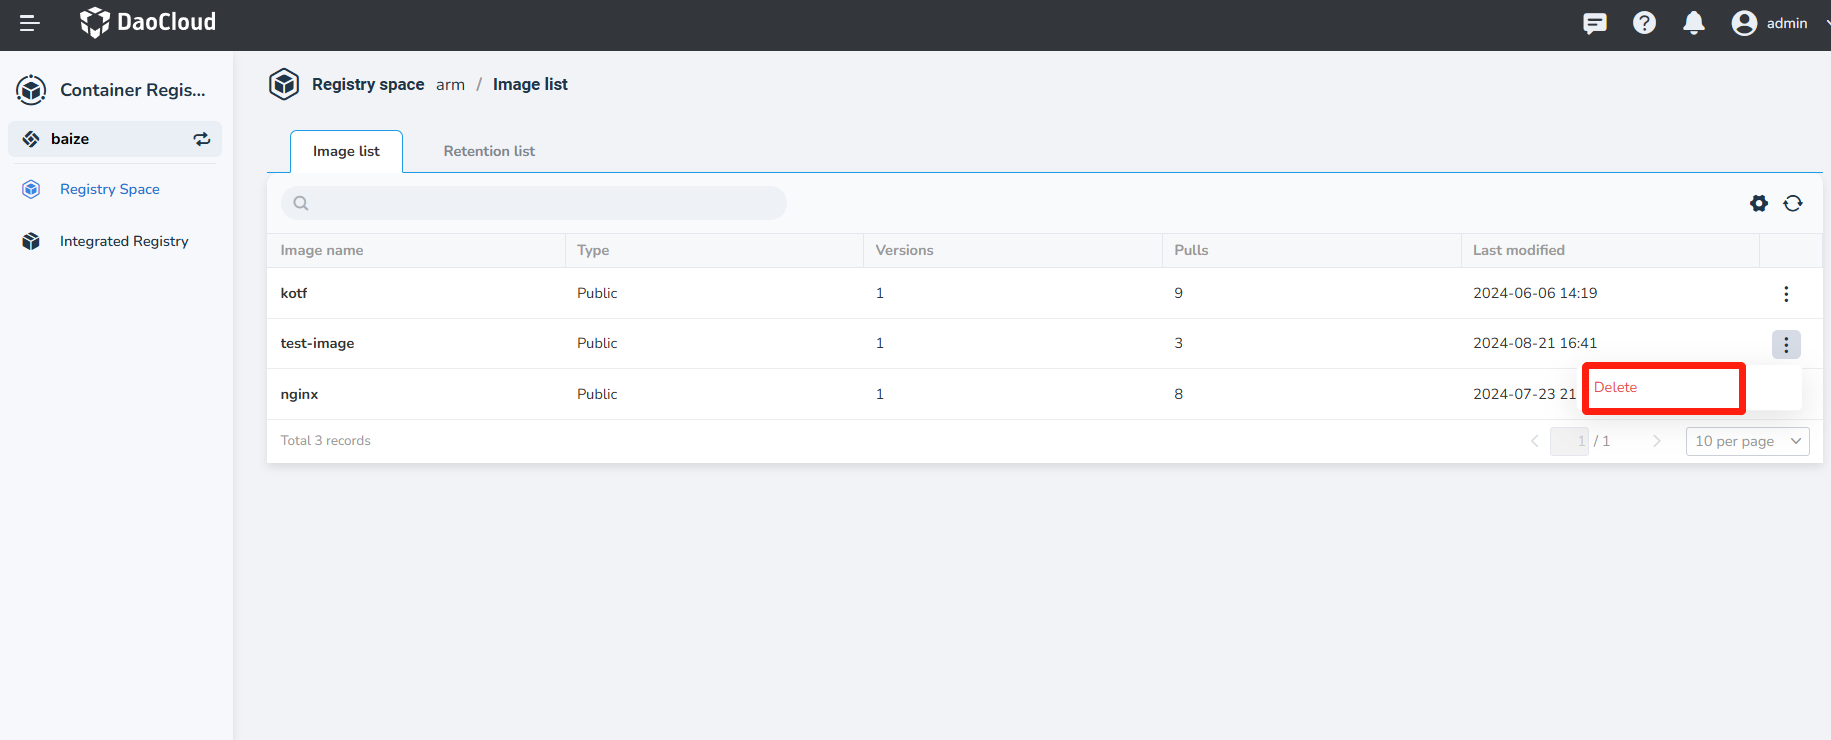
Task: Click the kotf image name
Action: tap(294, 293)
